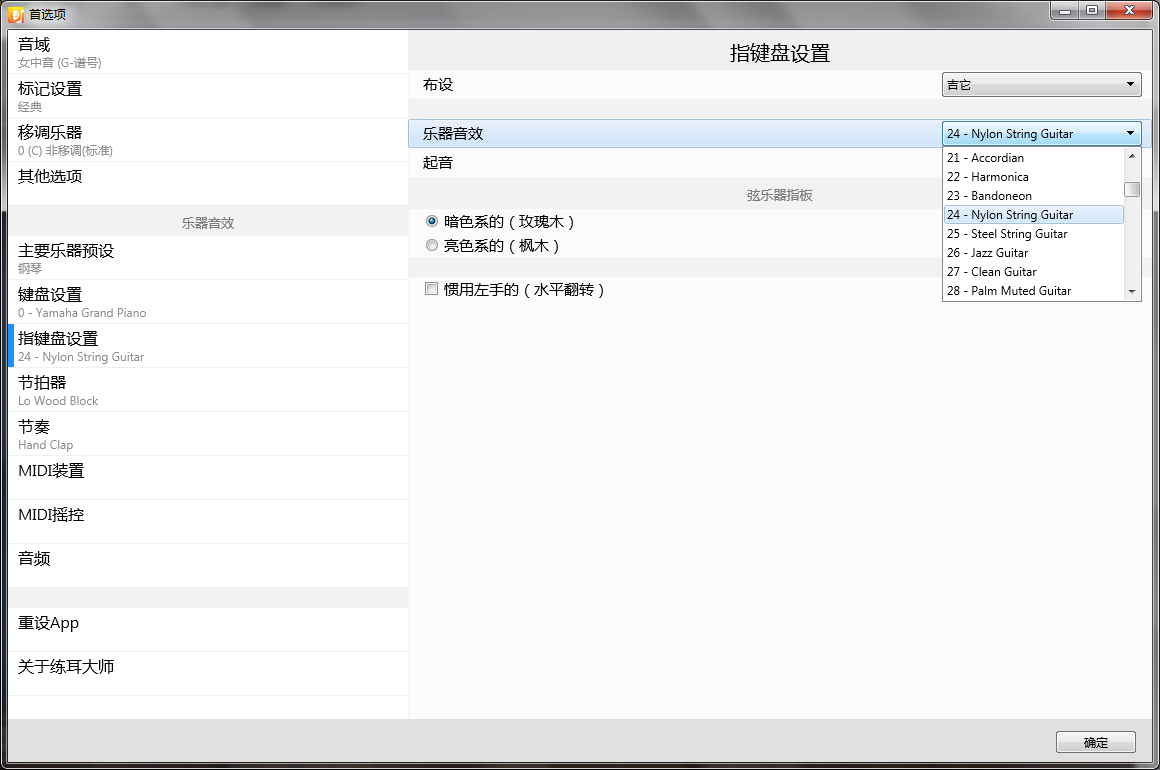Click the 起音 row label
Screen dimensions: 1160x770
pyautogui.click(x=438, y=163)
